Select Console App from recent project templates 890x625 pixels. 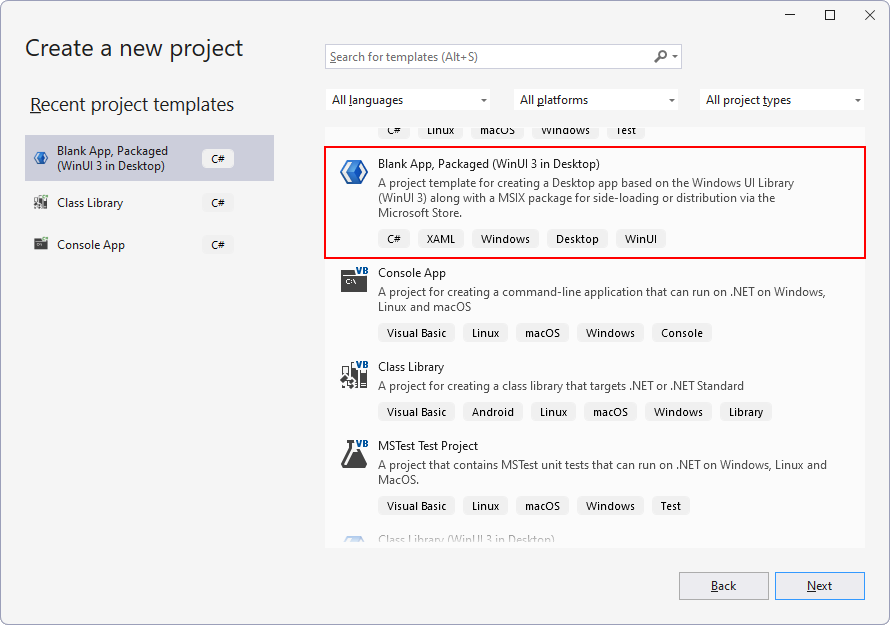[x=130, y=244]
